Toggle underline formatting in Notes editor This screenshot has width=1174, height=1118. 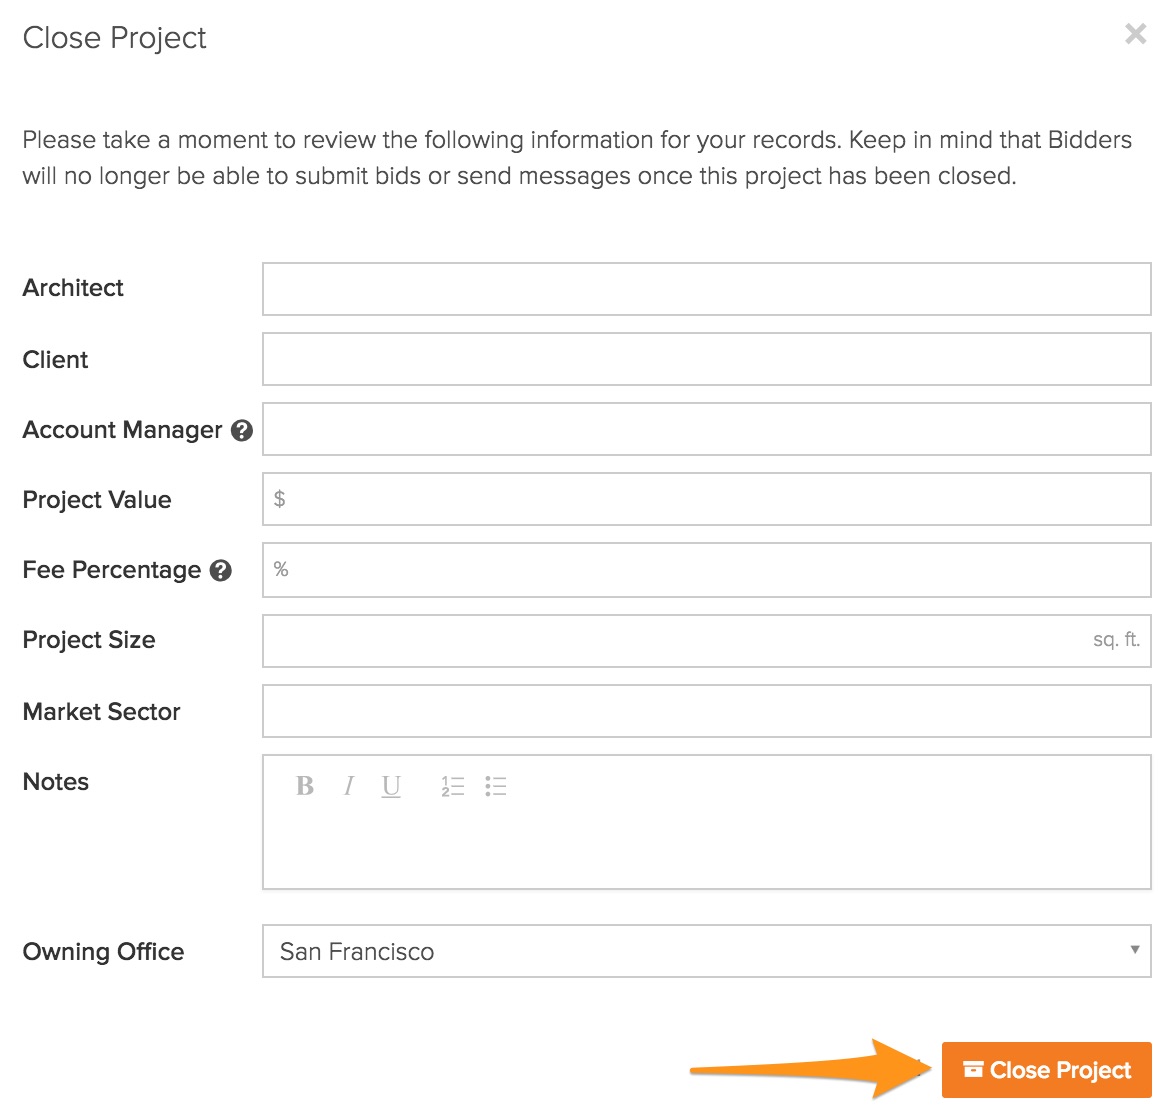click(391, 787)
